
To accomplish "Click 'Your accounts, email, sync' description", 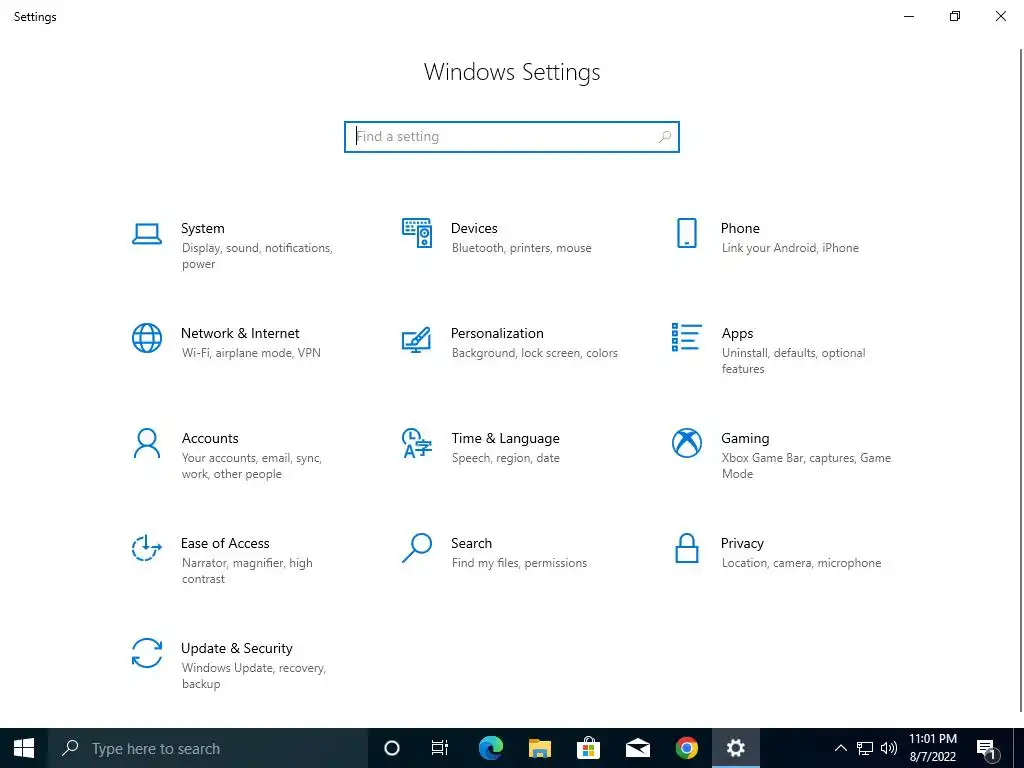I will 251,466.
